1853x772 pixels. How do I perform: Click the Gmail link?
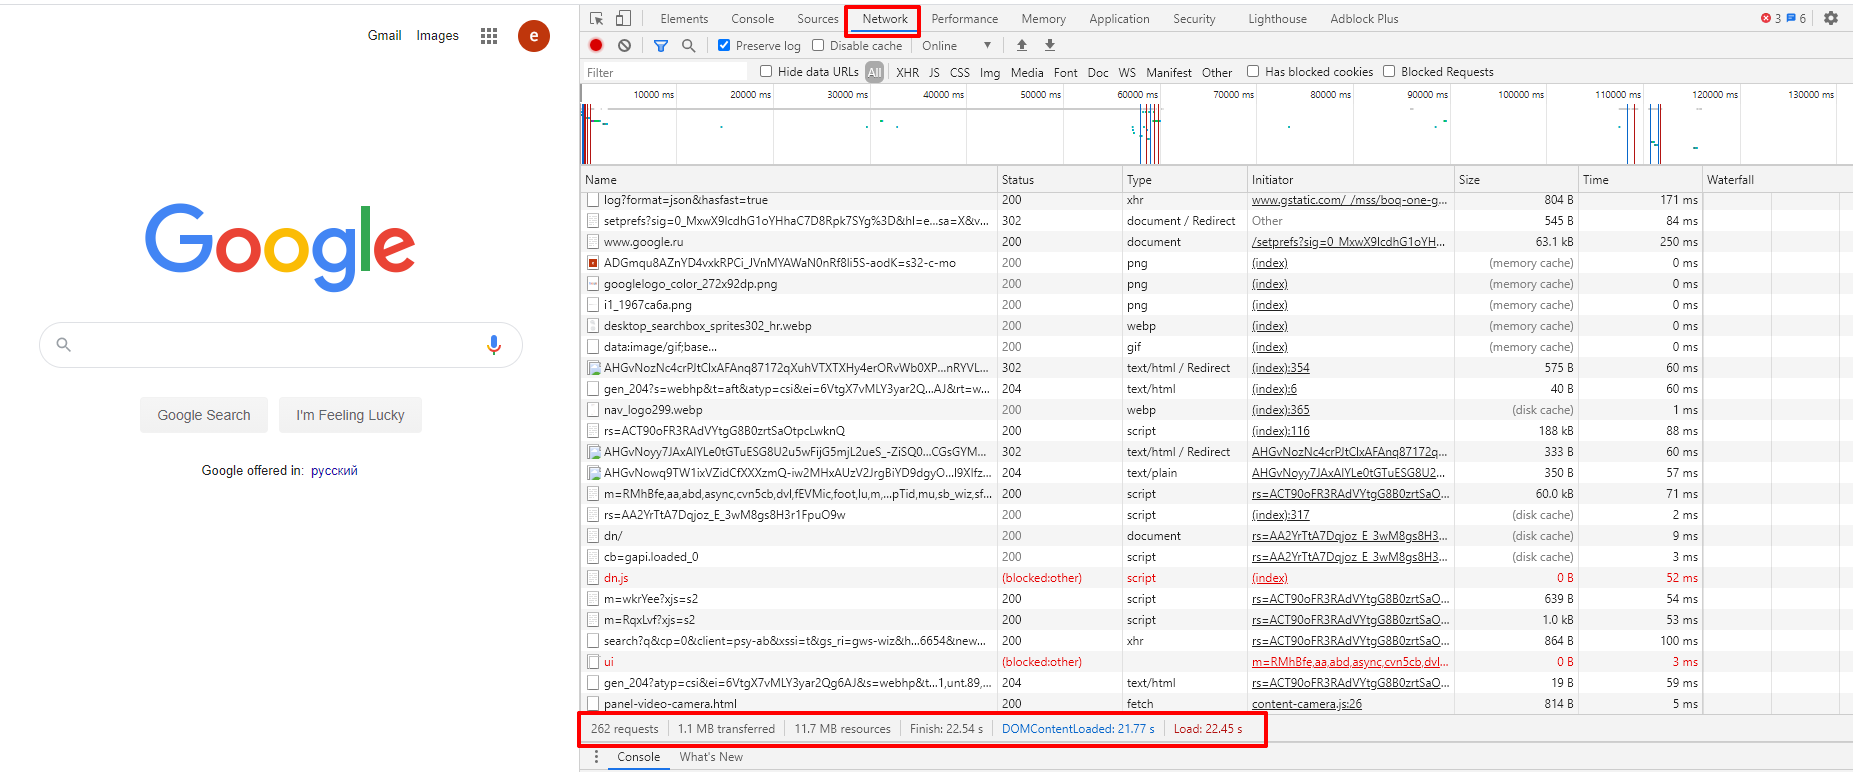[384, 35]
